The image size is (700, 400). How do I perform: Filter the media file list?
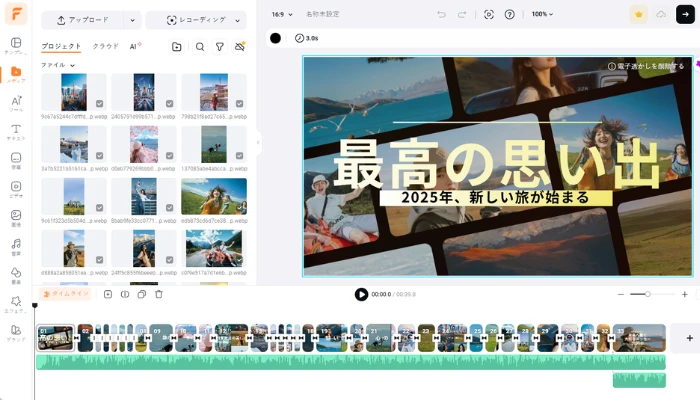pos(220,46)
